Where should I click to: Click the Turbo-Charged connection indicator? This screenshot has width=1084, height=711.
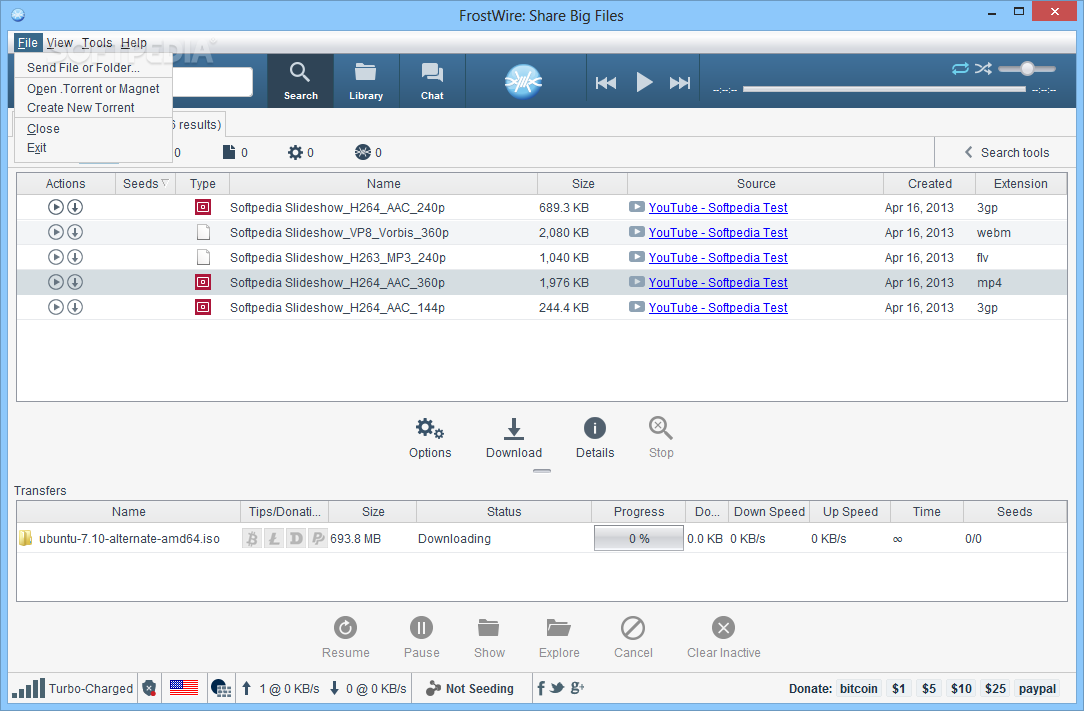[73, 689]
